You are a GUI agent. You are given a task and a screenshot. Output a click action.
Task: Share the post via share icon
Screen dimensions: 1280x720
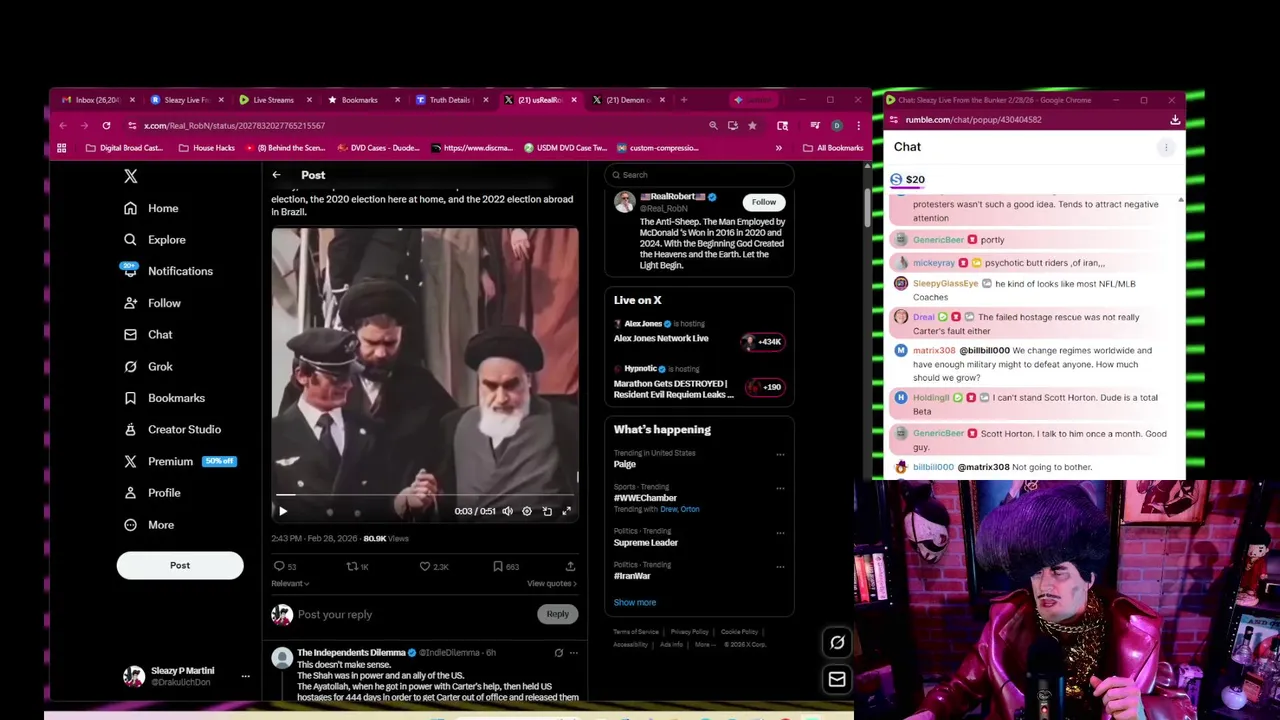point(570,567)
